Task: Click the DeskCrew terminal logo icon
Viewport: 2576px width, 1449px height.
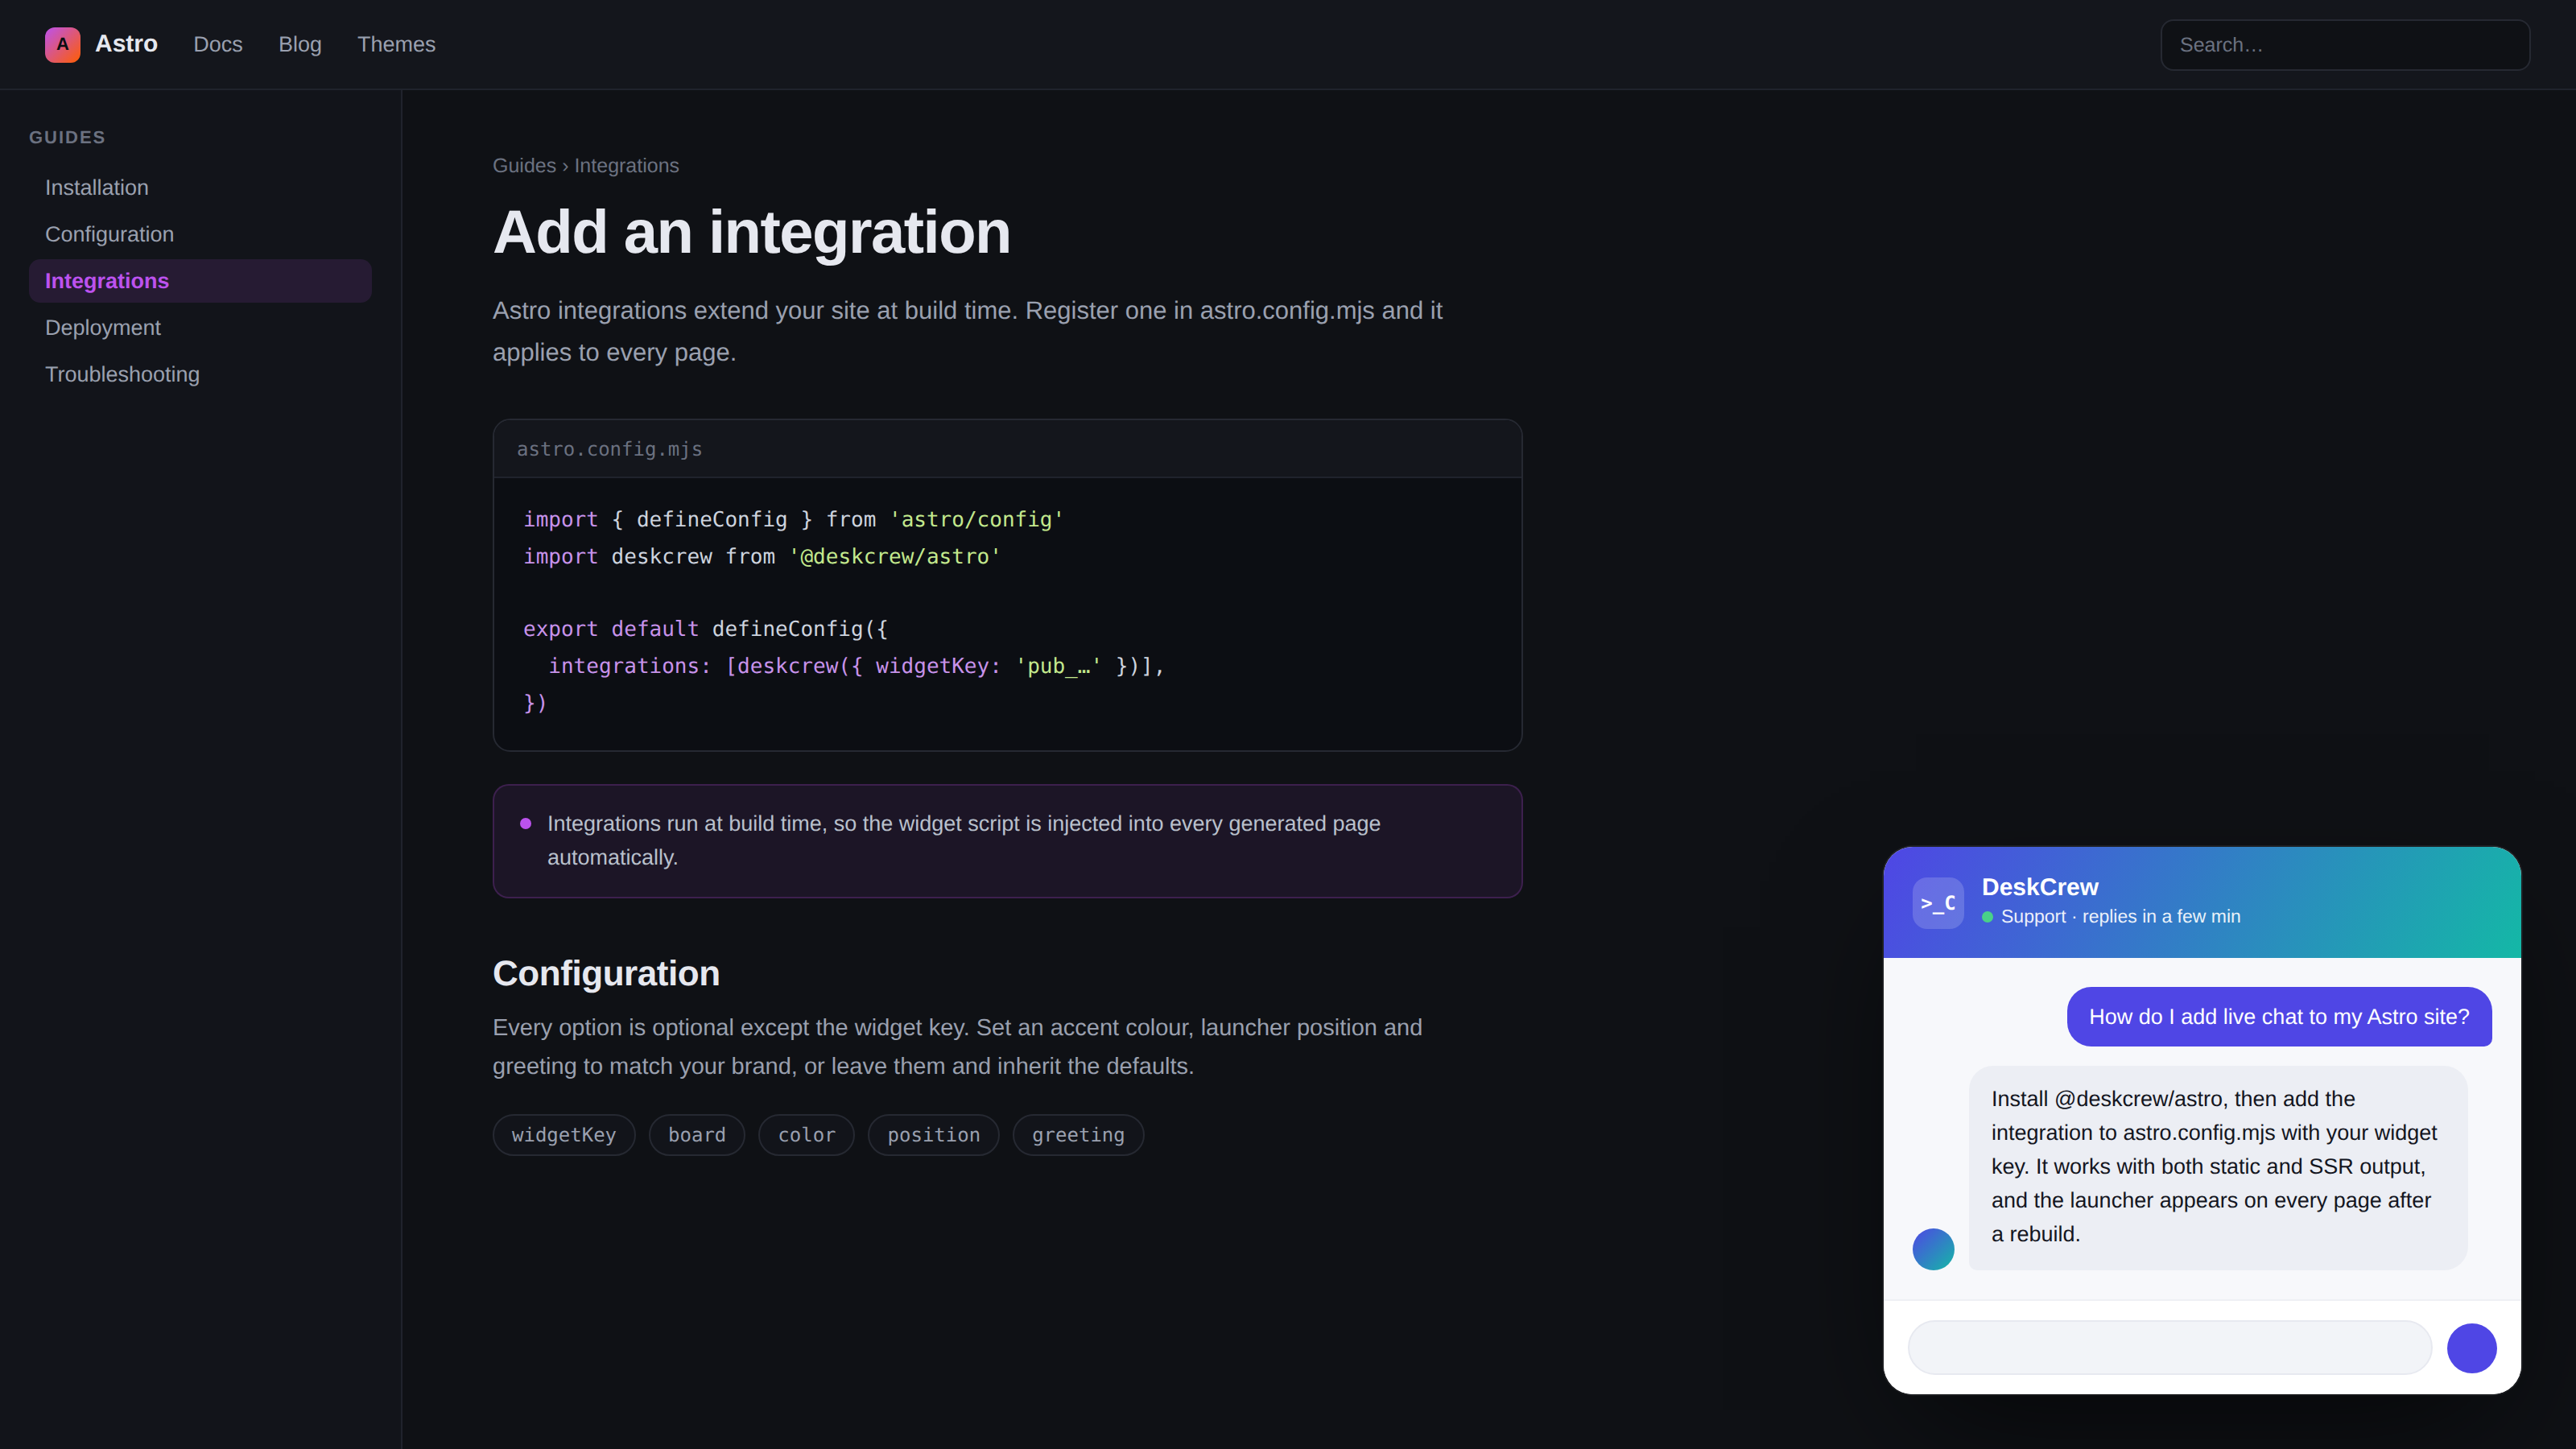Action: coord(1938,903)
